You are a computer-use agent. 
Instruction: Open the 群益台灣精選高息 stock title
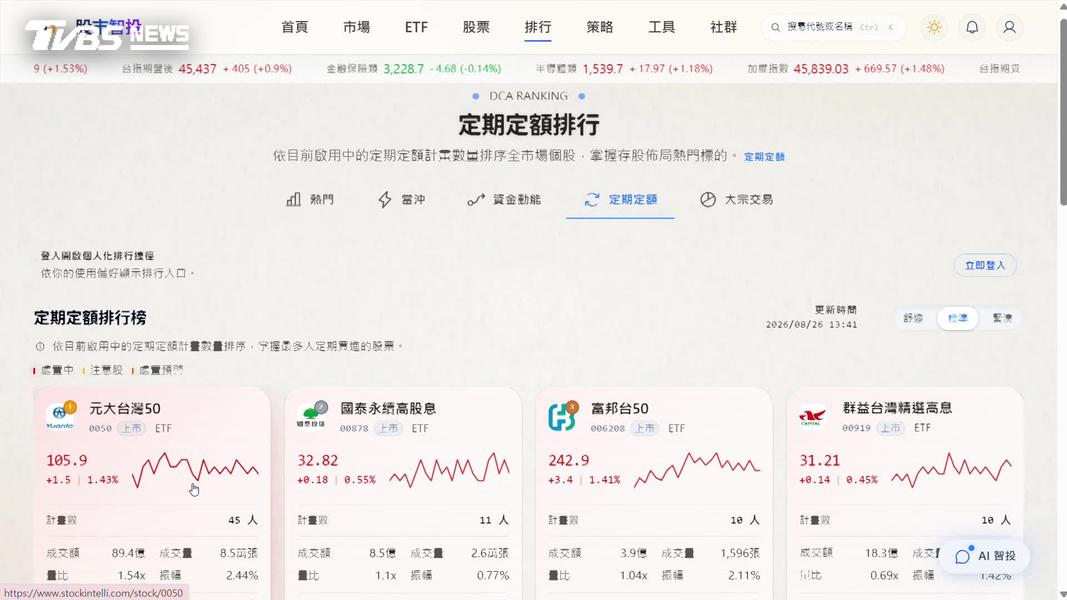897,407
